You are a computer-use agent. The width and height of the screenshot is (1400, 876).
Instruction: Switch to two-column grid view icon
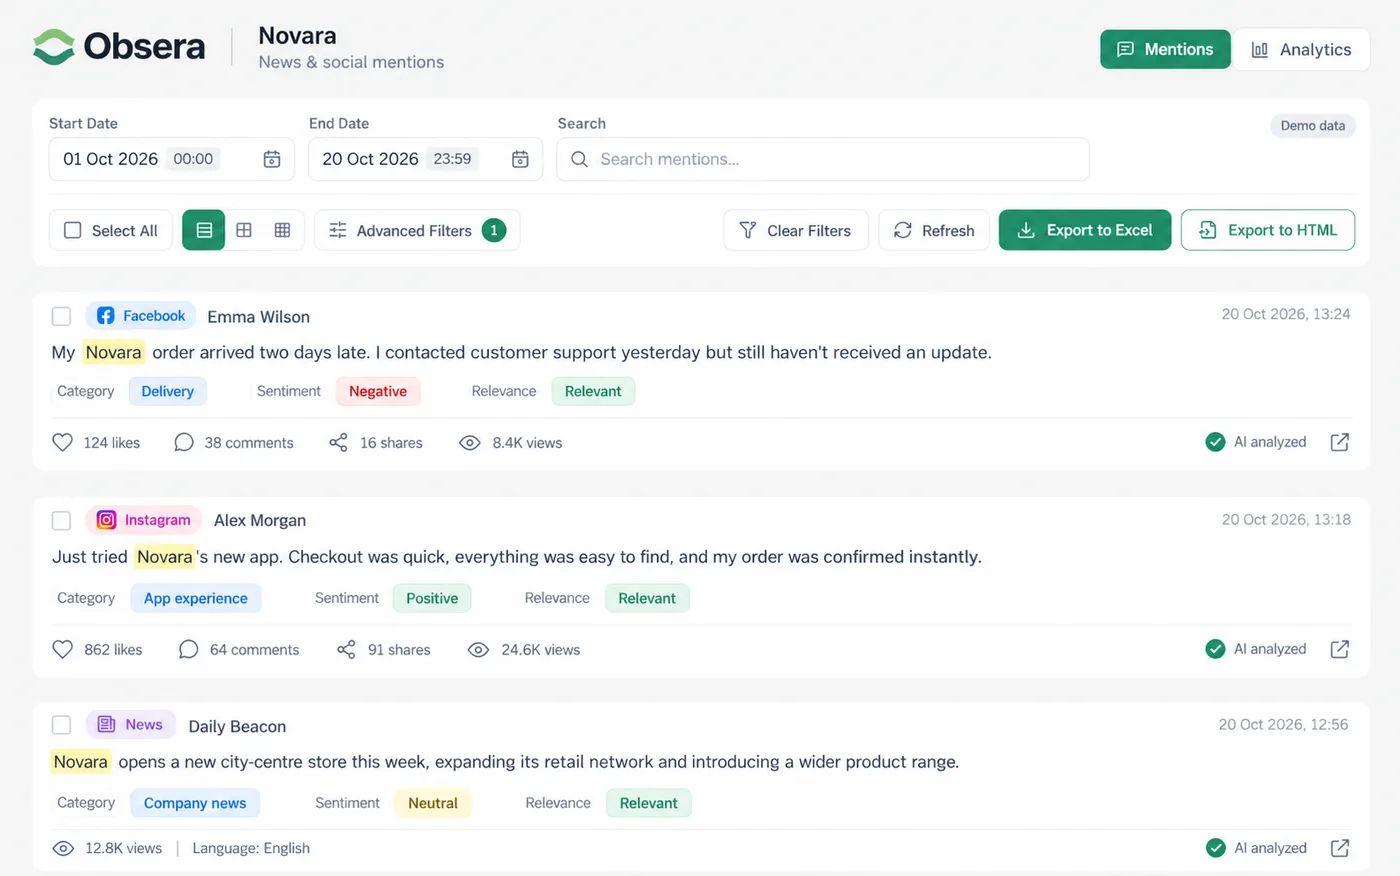click(244, 230)
